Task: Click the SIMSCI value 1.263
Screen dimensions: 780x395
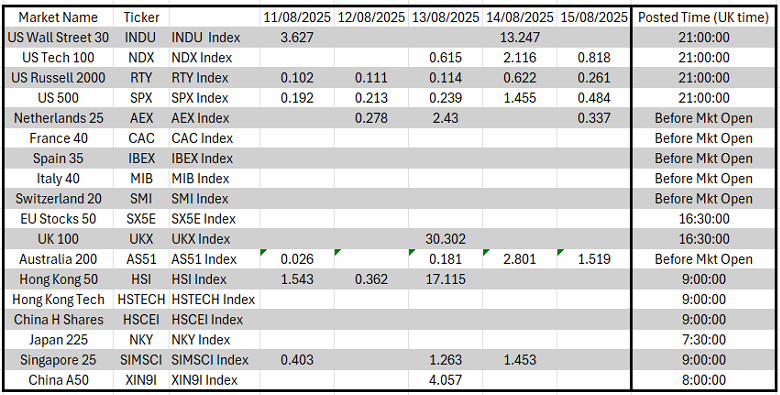Action: tap(445, 360)
